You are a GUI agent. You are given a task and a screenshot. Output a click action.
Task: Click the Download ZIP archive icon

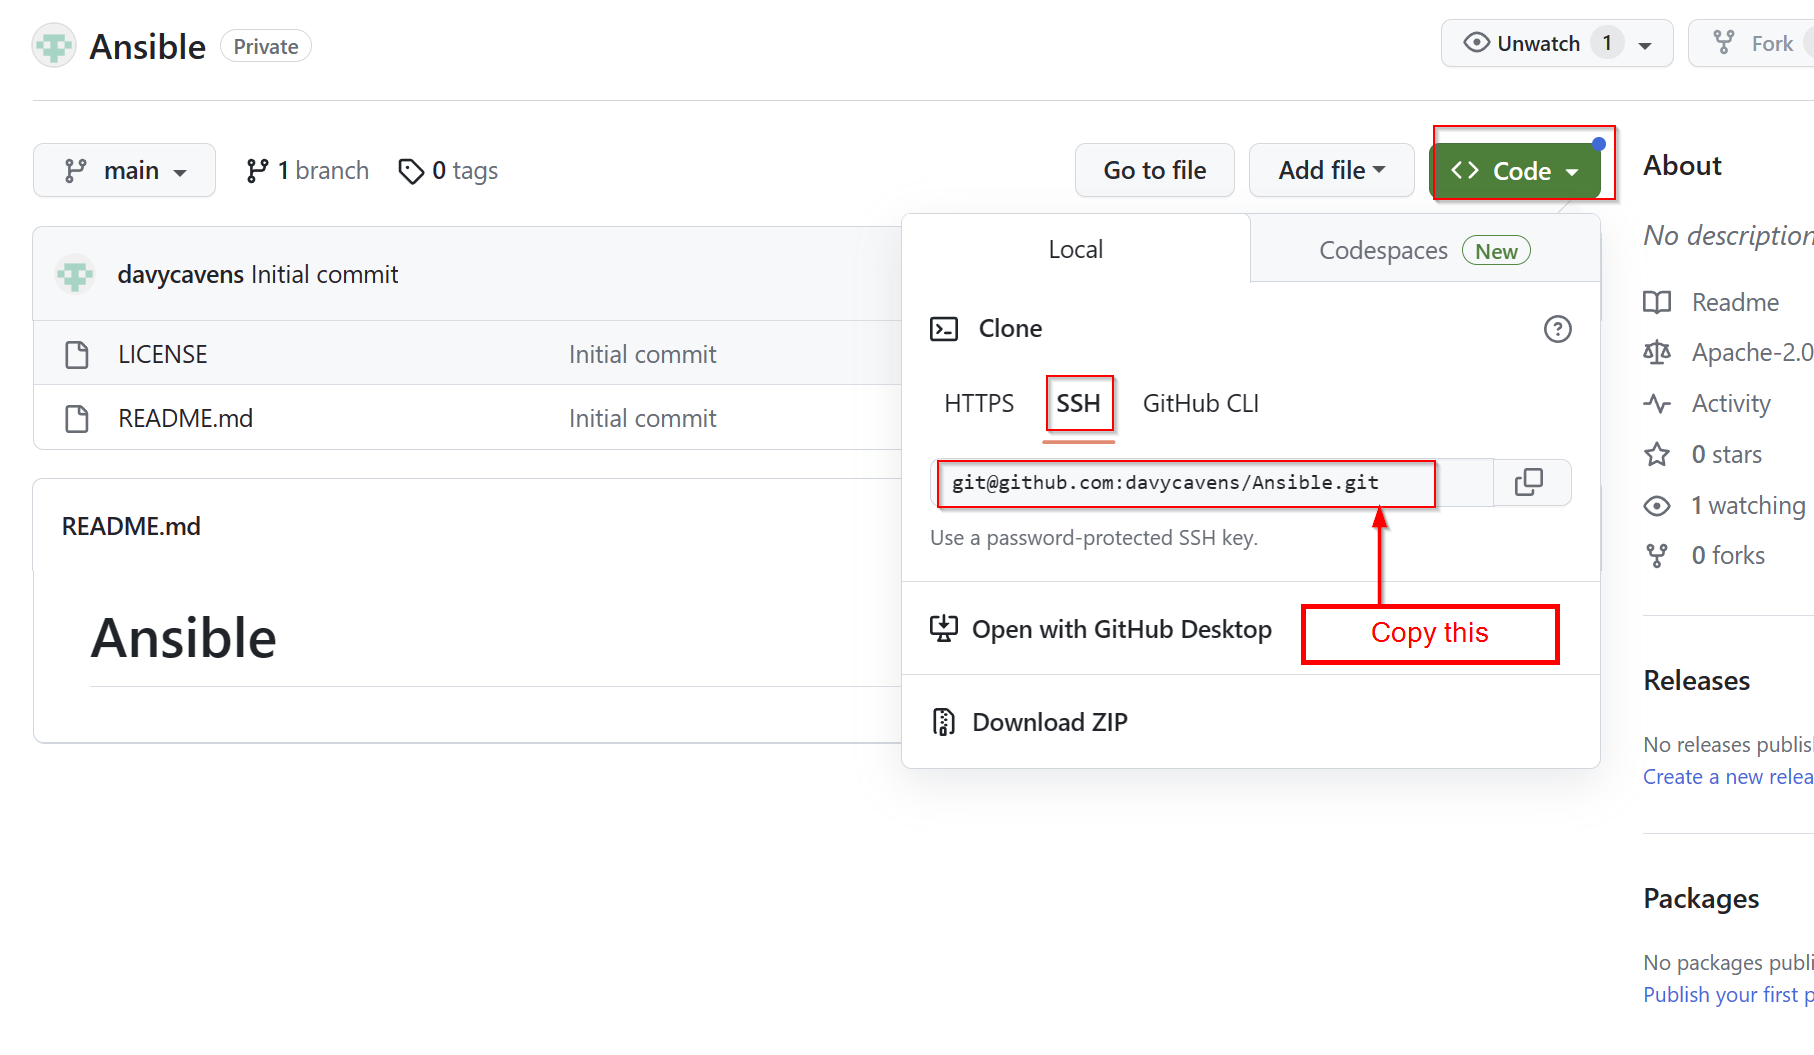click(x=943, y=722)
